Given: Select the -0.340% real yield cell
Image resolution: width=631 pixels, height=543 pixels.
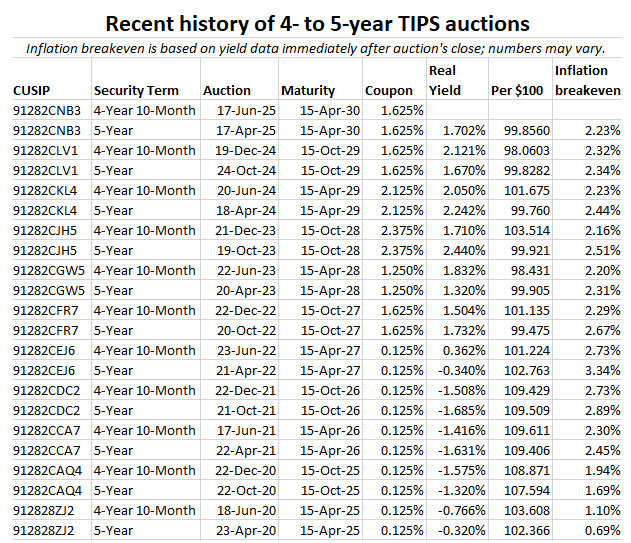Looking at the screenshot, I should click(x=458, y=370).
